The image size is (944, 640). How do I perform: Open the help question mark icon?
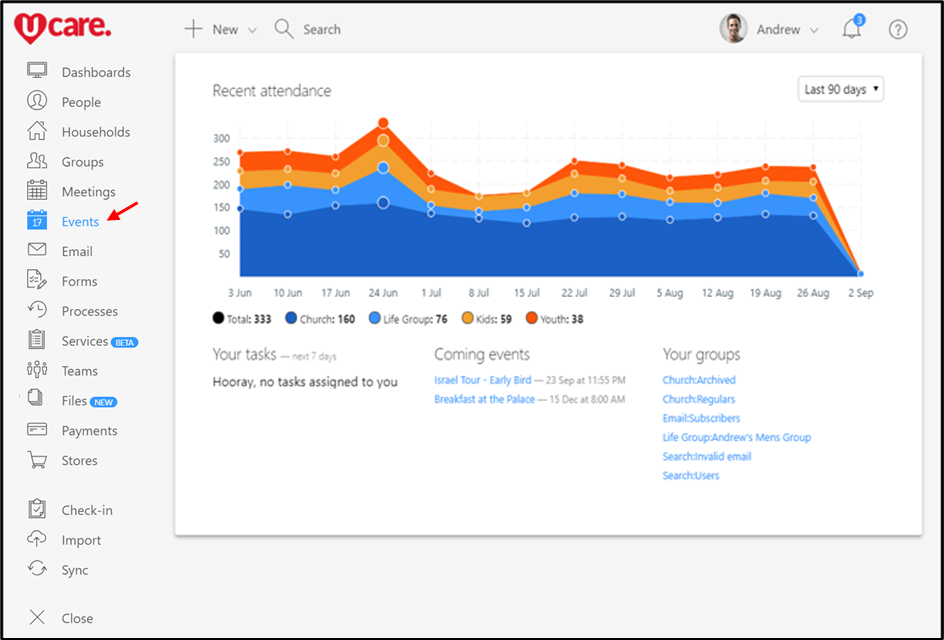click(898, 30)
